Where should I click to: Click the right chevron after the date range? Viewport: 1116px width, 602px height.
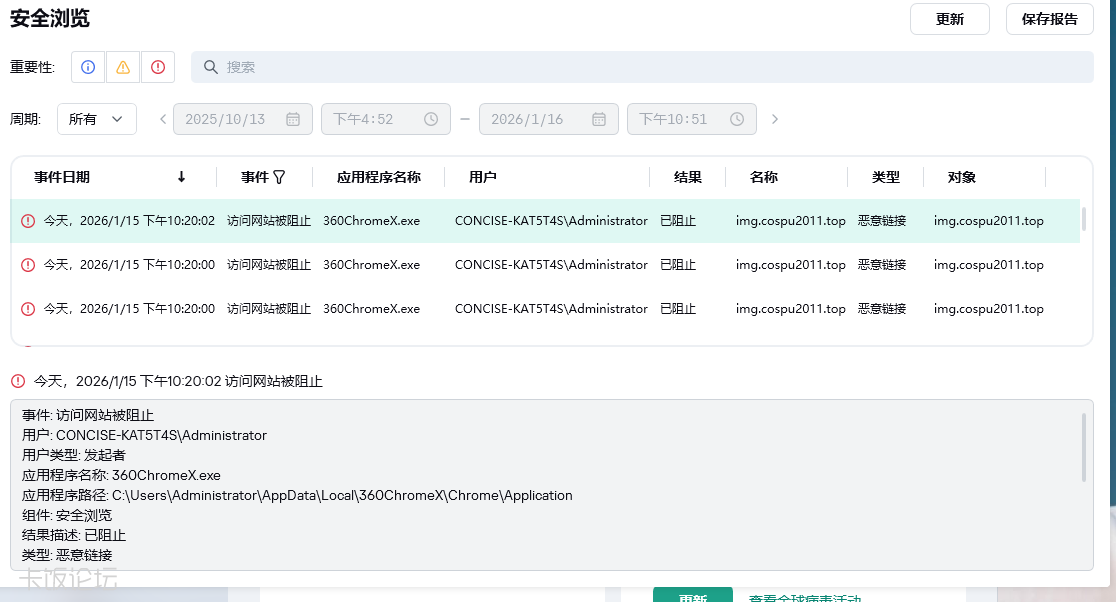click(775, 118)
